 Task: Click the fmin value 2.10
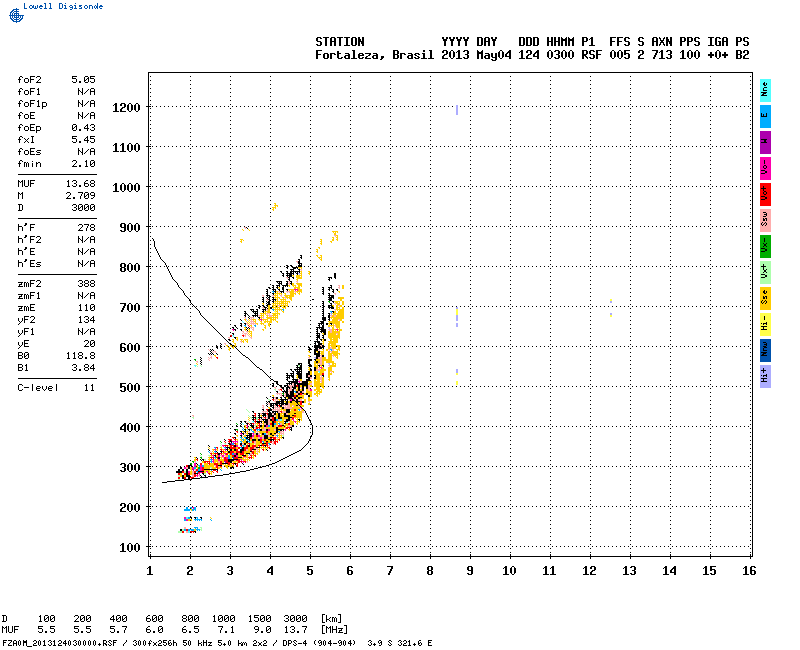pos(83,164)
